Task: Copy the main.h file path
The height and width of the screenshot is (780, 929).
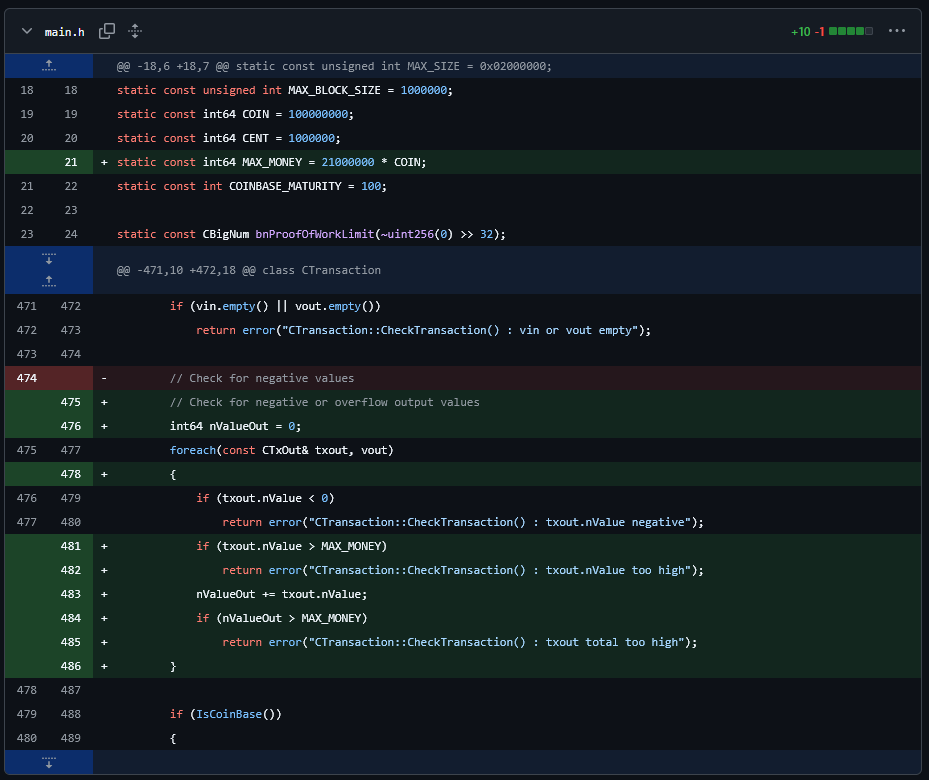Action: click(x=107, y=32)
